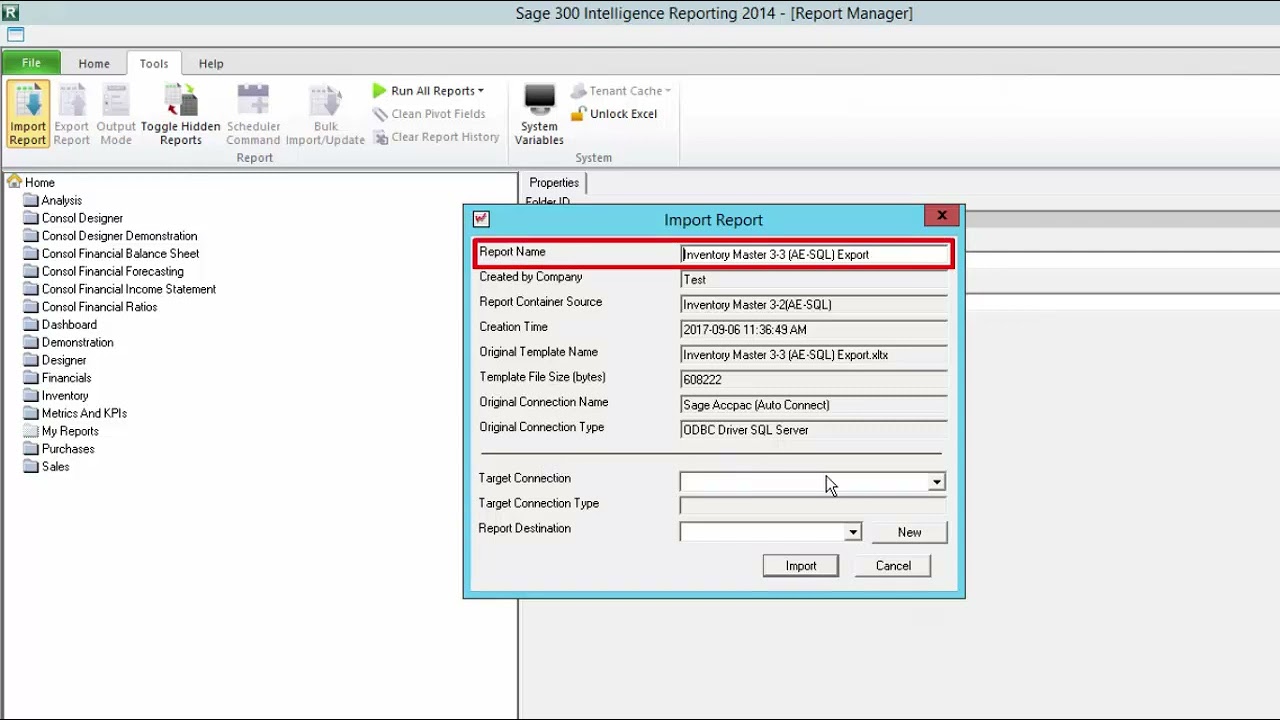This screenshot has width=1280, height=720.
Task: Click the Template File Size field
Action: pyautogui.click(x=814, y=379)
